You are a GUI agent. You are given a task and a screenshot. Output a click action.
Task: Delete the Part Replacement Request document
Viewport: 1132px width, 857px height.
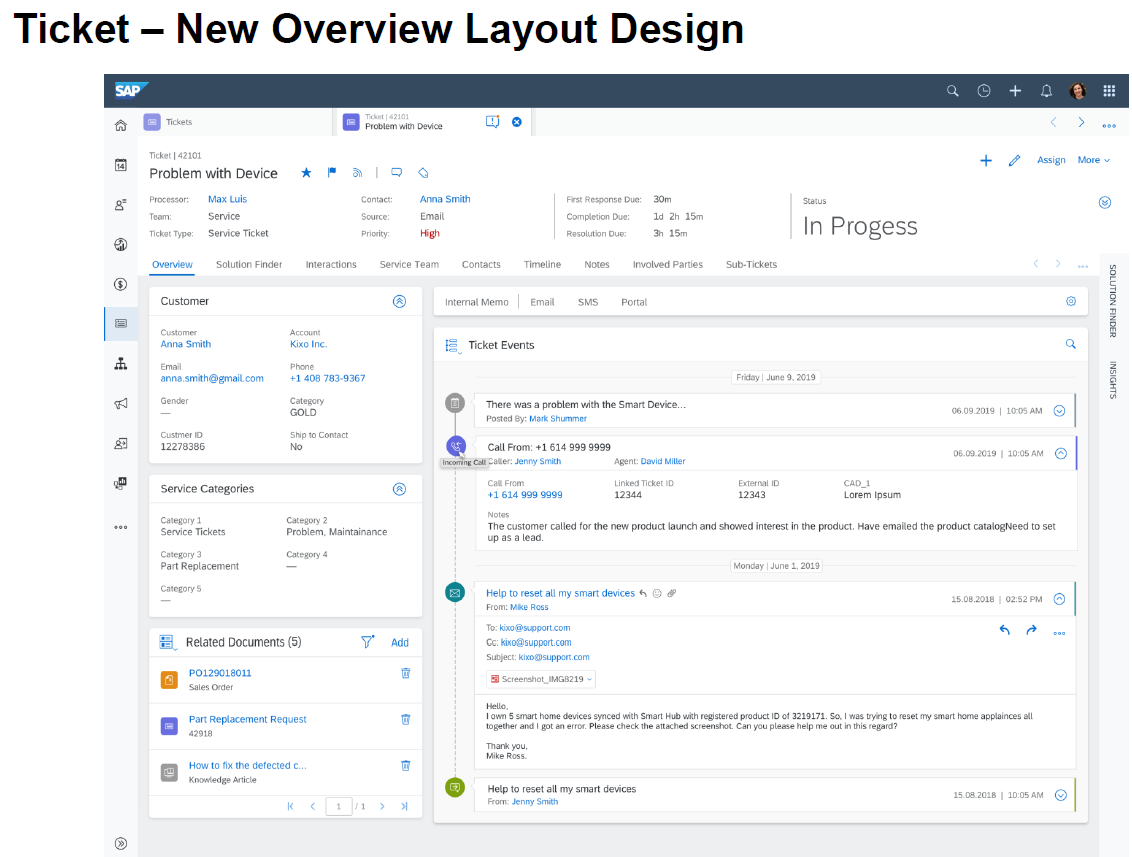point(406,719)
